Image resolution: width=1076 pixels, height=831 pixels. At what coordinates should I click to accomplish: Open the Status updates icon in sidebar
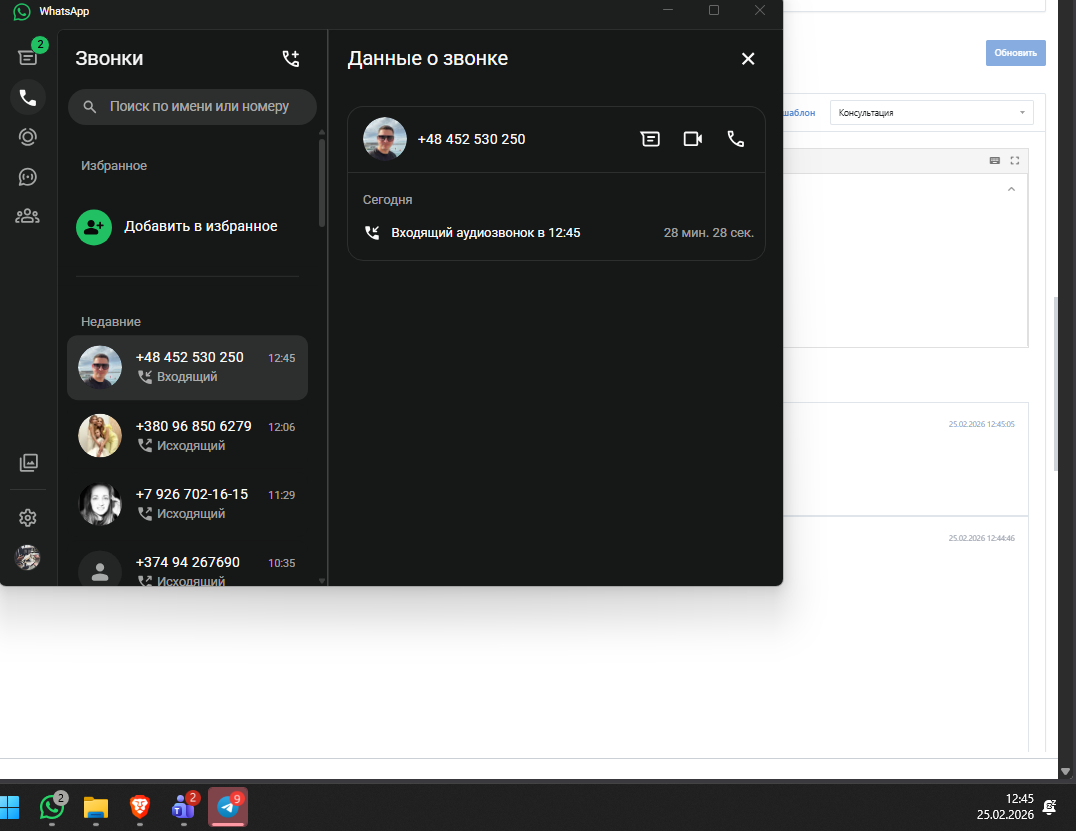(x=27, y=137)
